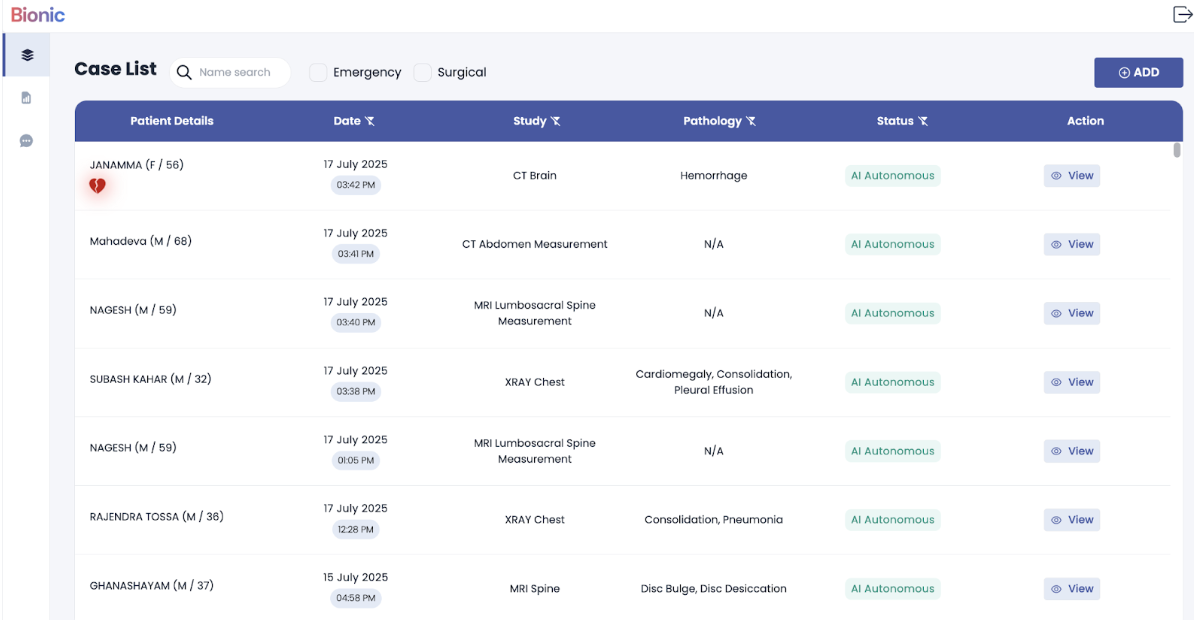Screen dimensions: 1194x620
Task: Click Cardiomegaly, Consolidation, Pleural Effusion cell
Action: [x=714, y=382]
